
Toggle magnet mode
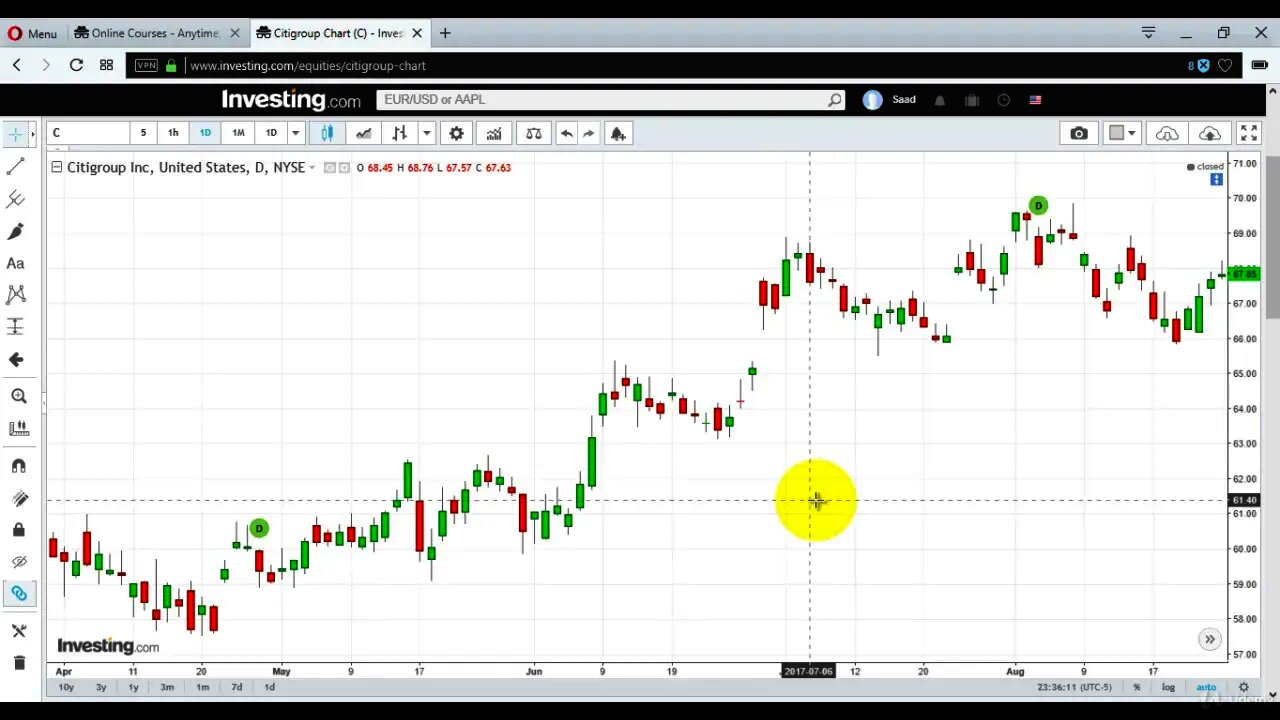(x=18, y=466)
